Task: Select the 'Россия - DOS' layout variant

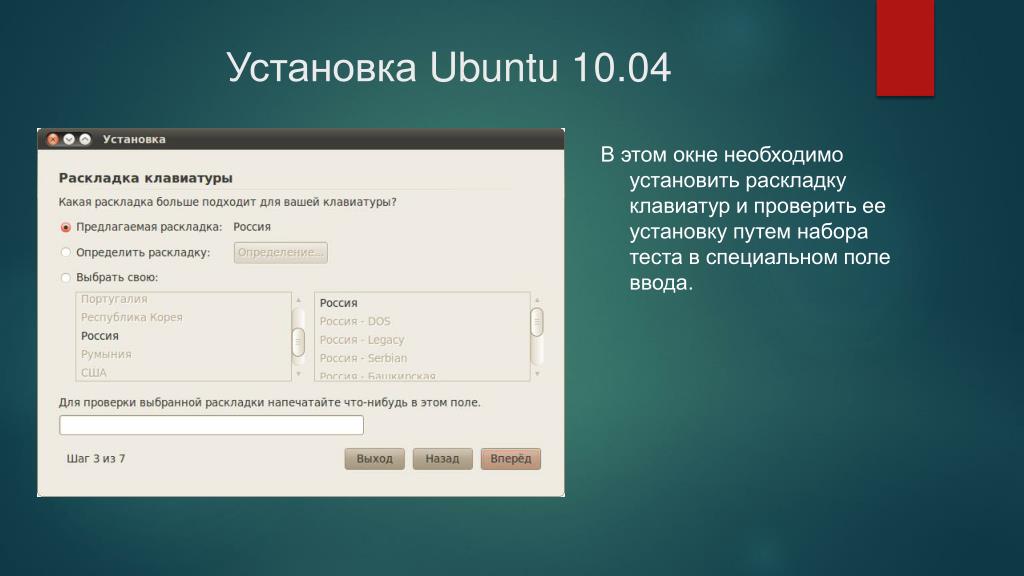Action: [x=422, y=321]
